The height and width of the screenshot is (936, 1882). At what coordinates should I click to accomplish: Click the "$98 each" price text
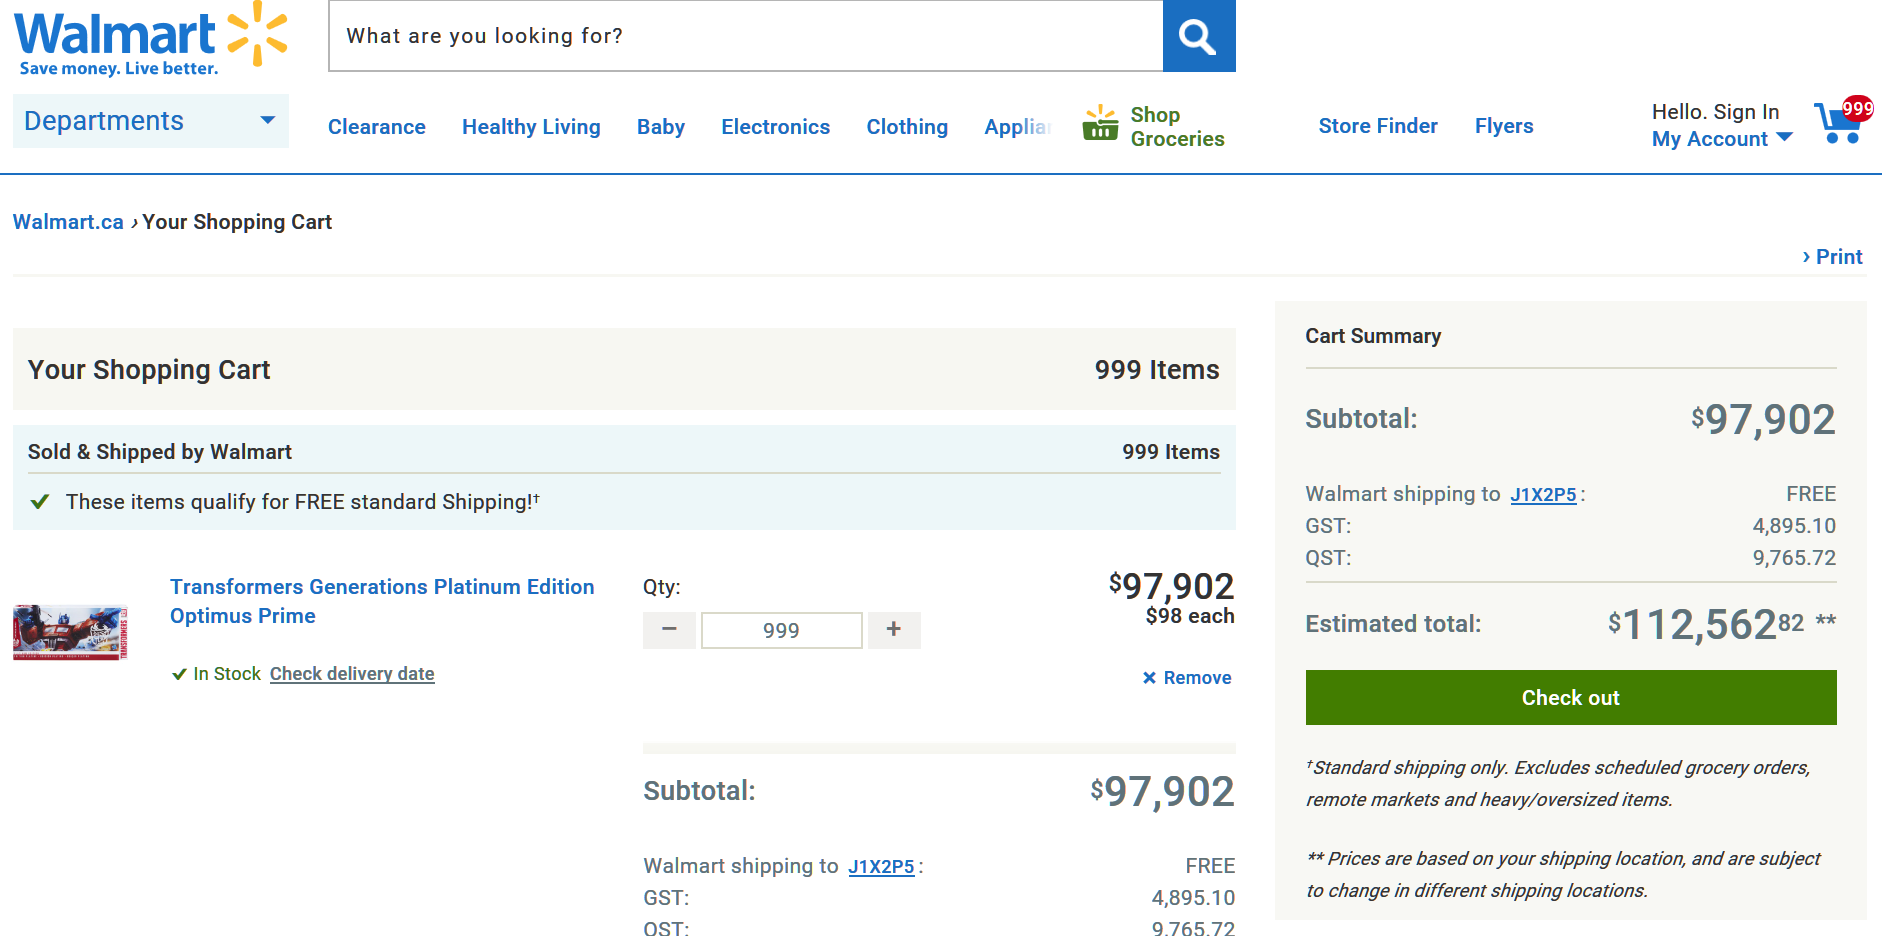tap(1190, 616)
